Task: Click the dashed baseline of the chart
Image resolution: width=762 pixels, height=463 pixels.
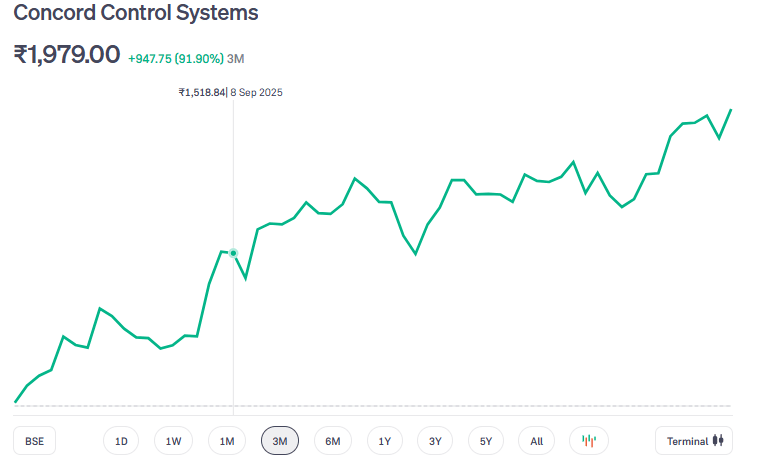Action: click(x=400, y=405)
